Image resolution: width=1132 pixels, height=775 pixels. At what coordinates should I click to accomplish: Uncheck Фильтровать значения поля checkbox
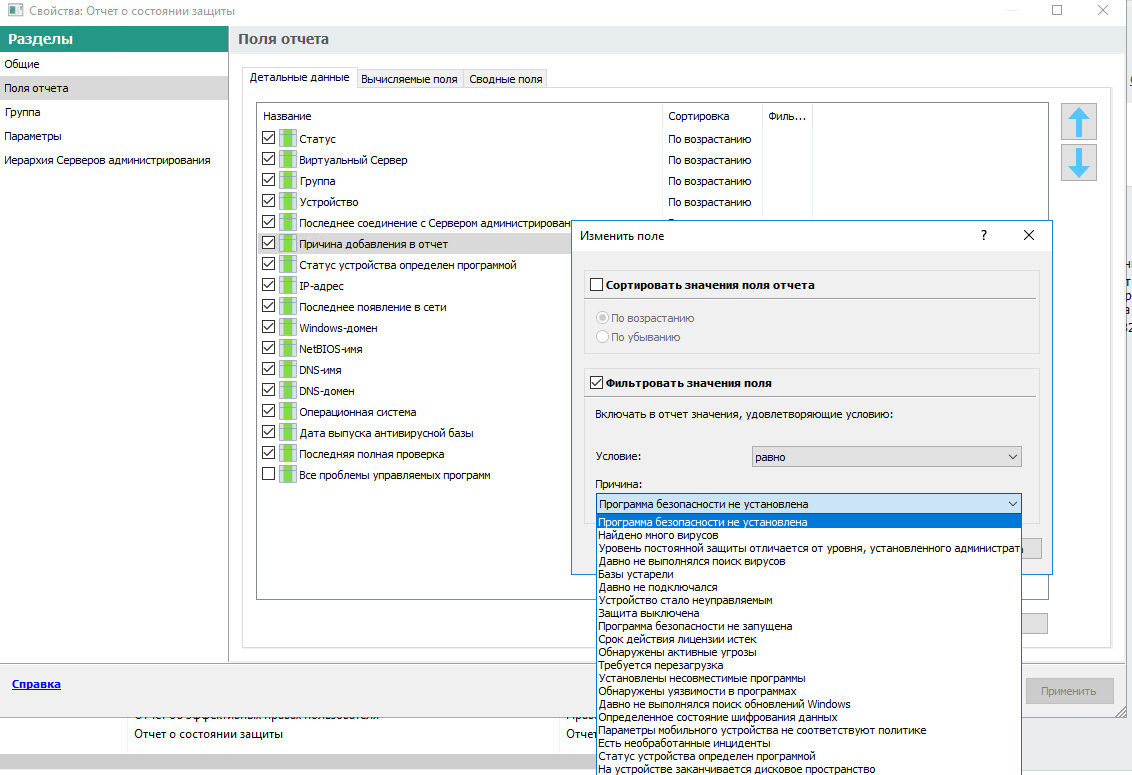[597, 383]
